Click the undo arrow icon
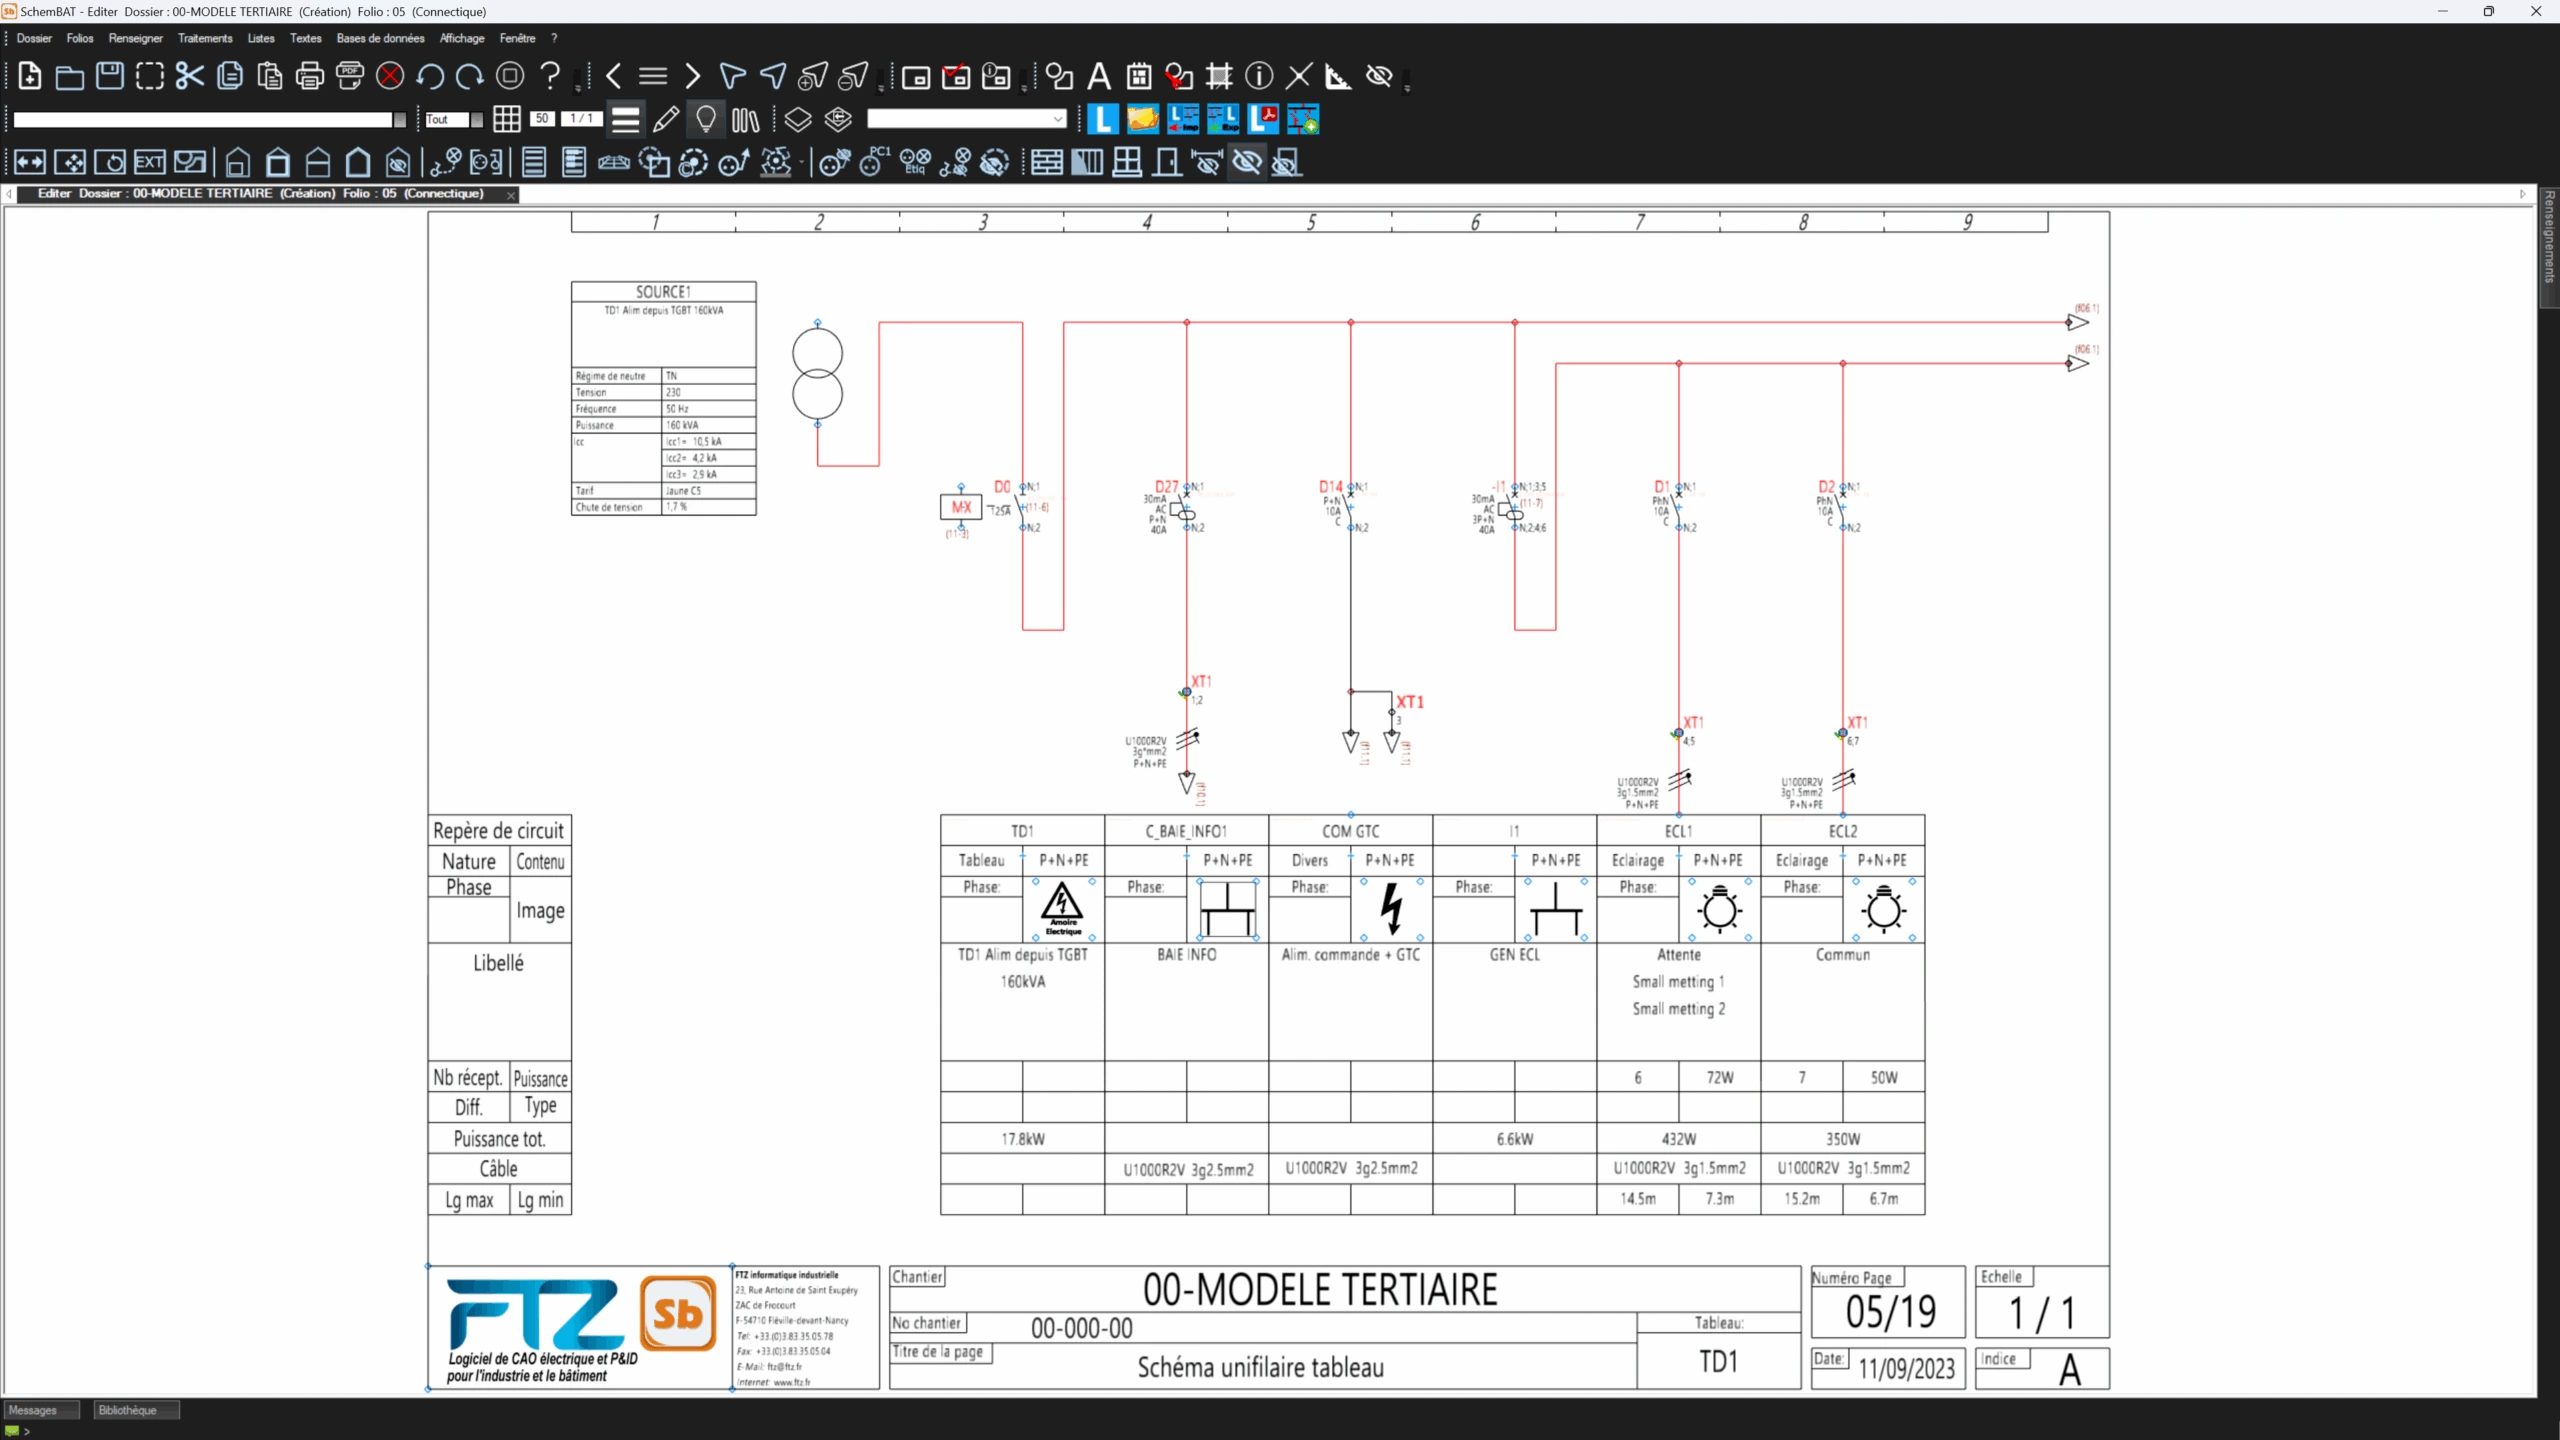 (430, 76)
